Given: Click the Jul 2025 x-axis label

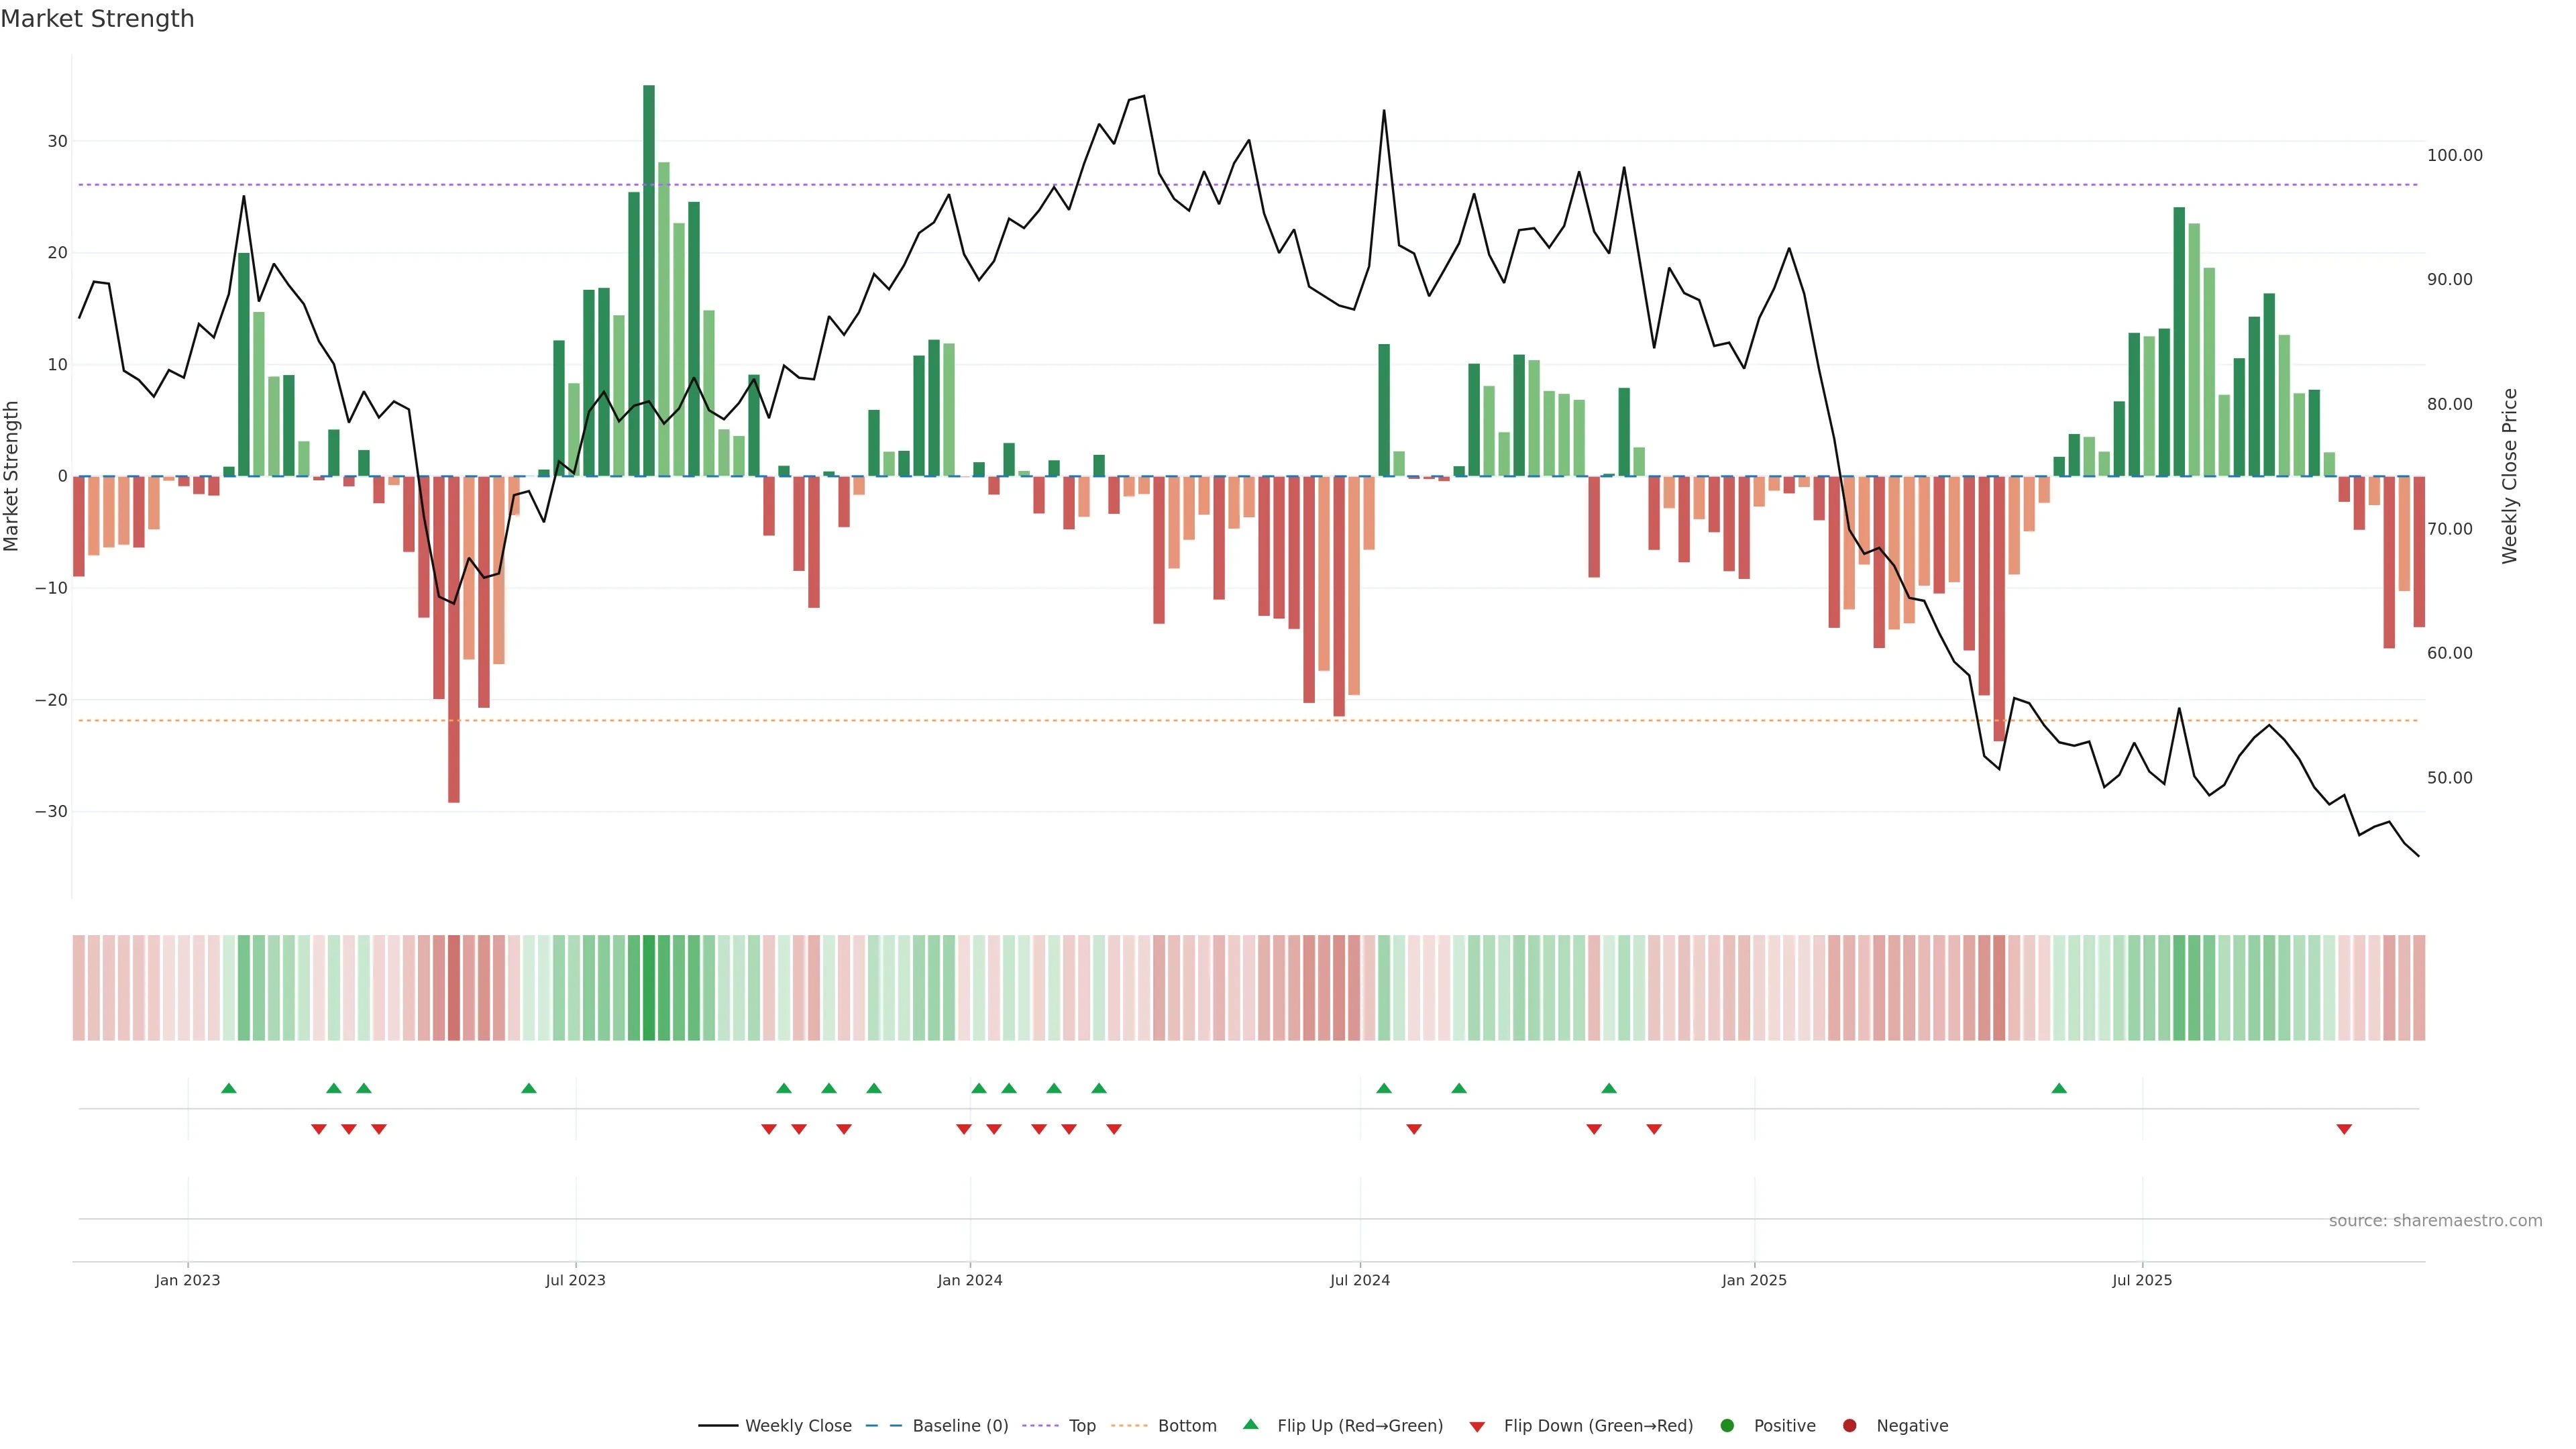Looking at the screenshot, I should (2142, 1280).
